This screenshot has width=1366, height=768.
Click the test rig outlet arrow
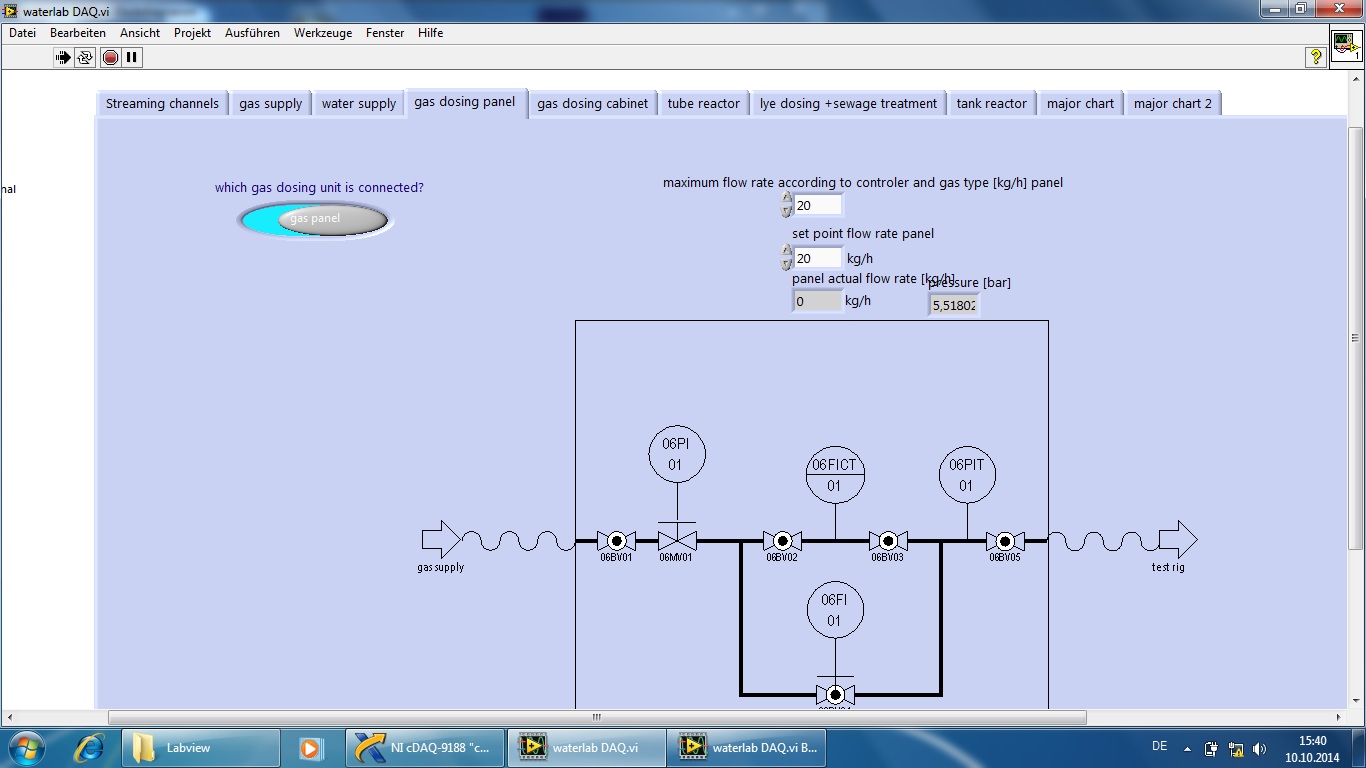point(1177,540)
